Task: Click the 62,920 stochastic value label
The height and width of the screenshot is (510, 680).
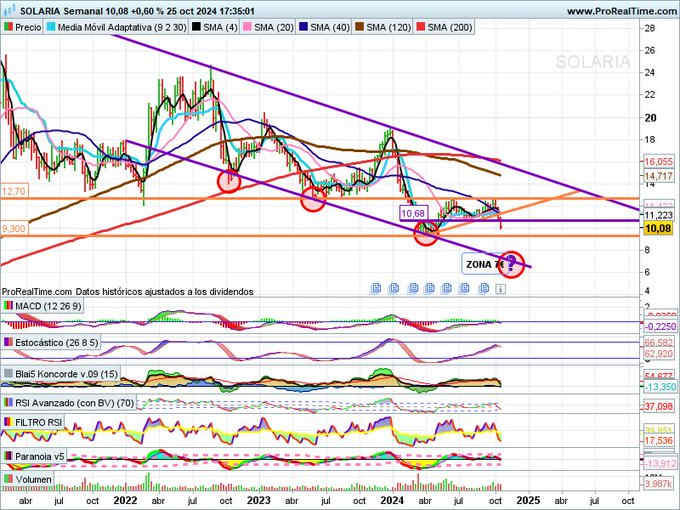Action: (658, 353)
